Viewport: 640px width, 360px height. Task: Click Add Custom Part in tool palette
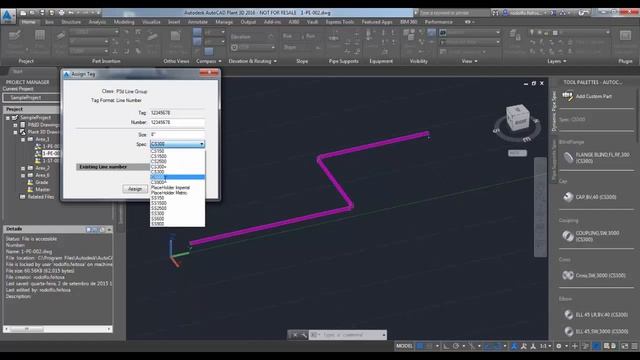click(x=588, y=96)
